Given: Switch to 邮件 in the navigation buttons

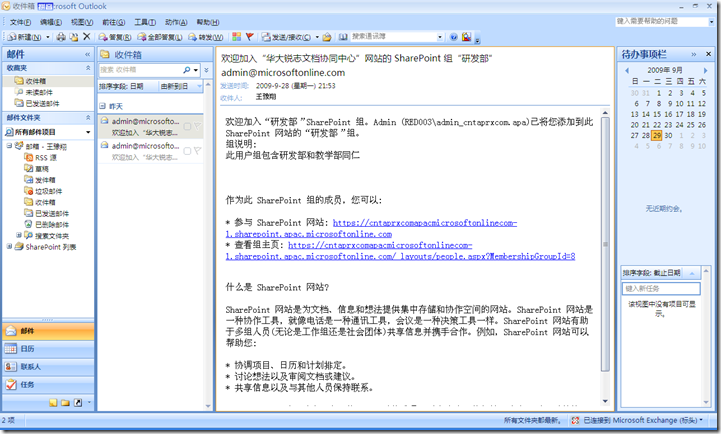Looking at the screenshot, I should point(48,331).
